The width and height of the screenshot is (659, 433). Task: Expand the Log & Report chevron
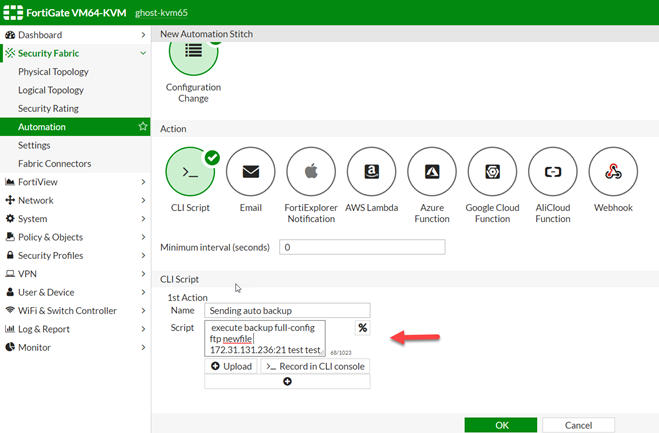(143, 329)
